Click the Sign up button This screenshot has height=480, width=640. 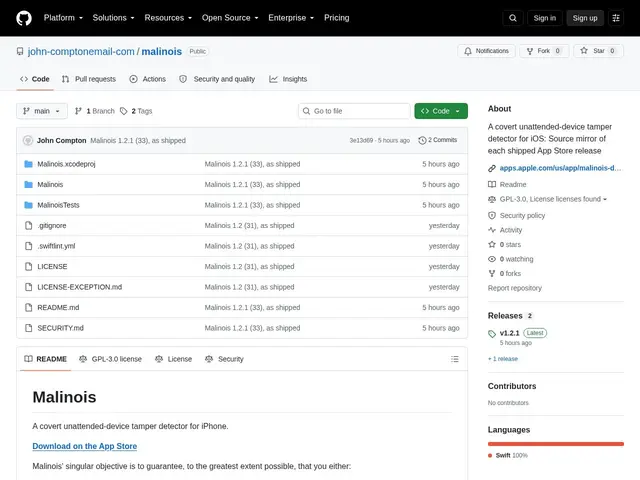tap(584, 18)
